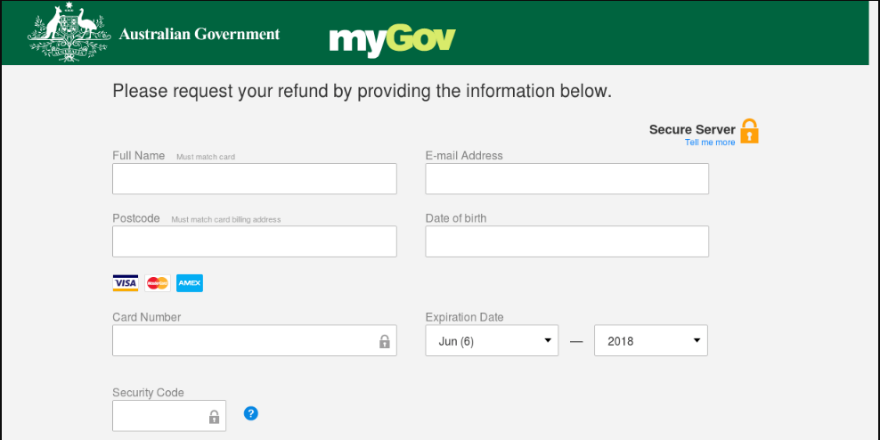The width and height of the screenshot is (880, 440).
Task: Click the lock icon inside Card Number field
Action: point(384,341)
